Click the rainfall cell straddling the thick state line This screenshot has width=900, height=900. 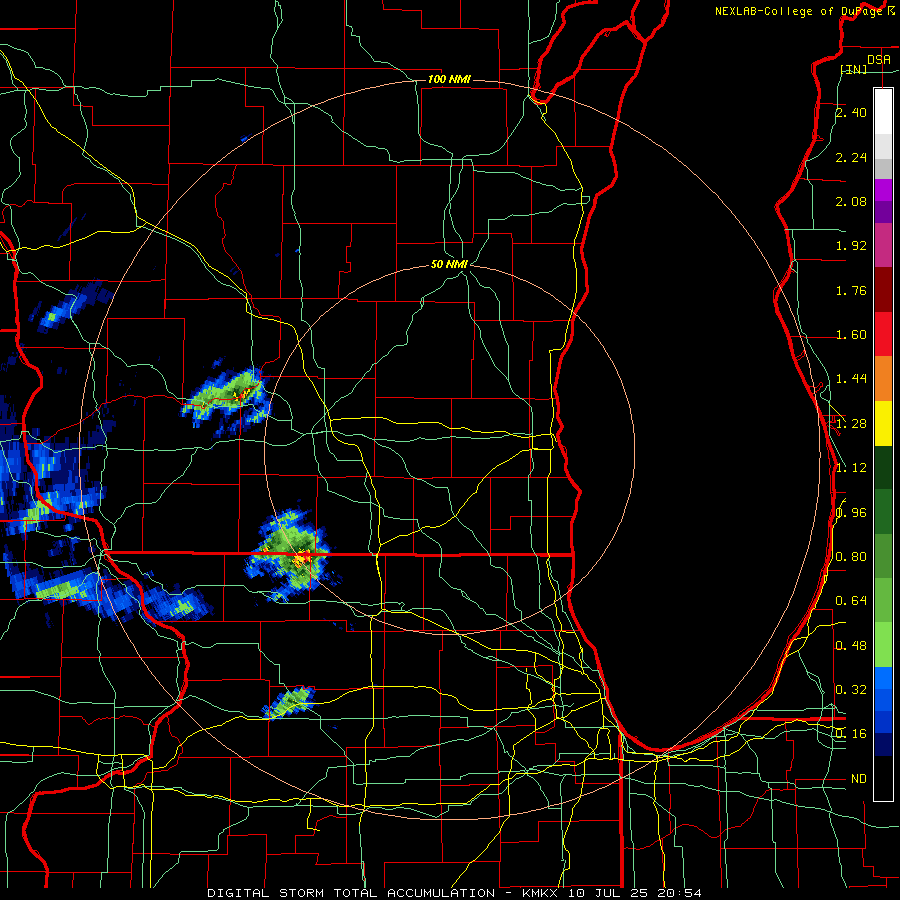(293, 555)
